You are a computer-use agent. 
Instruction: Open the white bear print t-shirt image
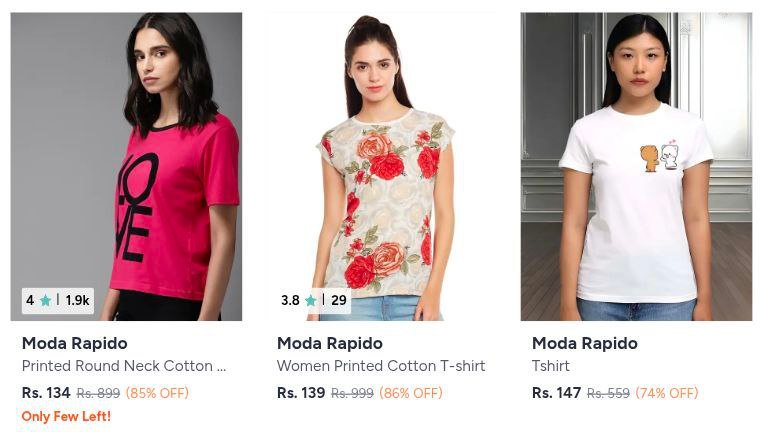click(636, 166)
